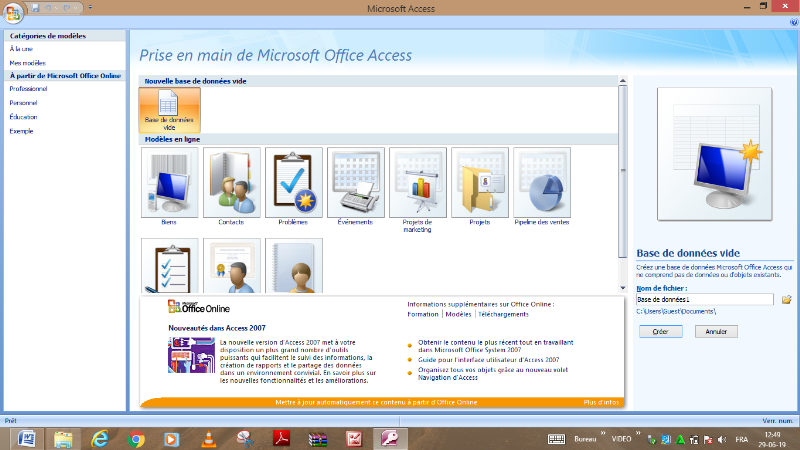Click the Annuler button
Screen dimensions: 800x450
pyautogui.click(x=716, y=332)
